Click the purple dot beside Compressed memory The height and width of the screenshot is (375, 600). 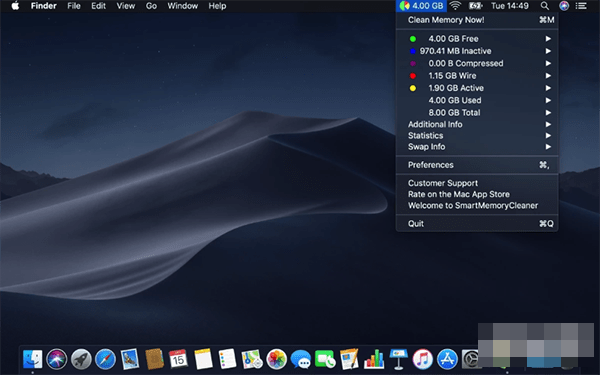pyautogui.click(x=412, y=64)
